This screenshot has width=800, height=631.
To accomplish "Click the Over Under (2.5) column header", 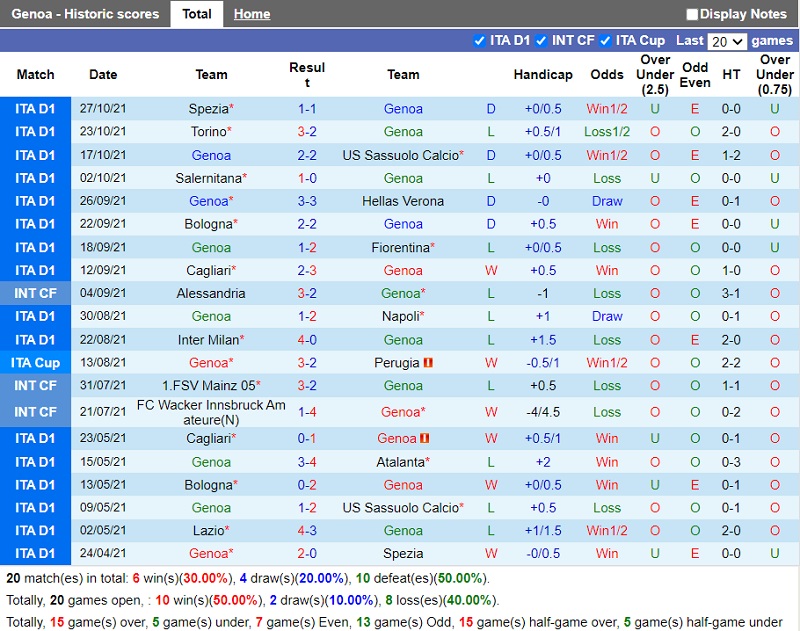I will 655,74.
